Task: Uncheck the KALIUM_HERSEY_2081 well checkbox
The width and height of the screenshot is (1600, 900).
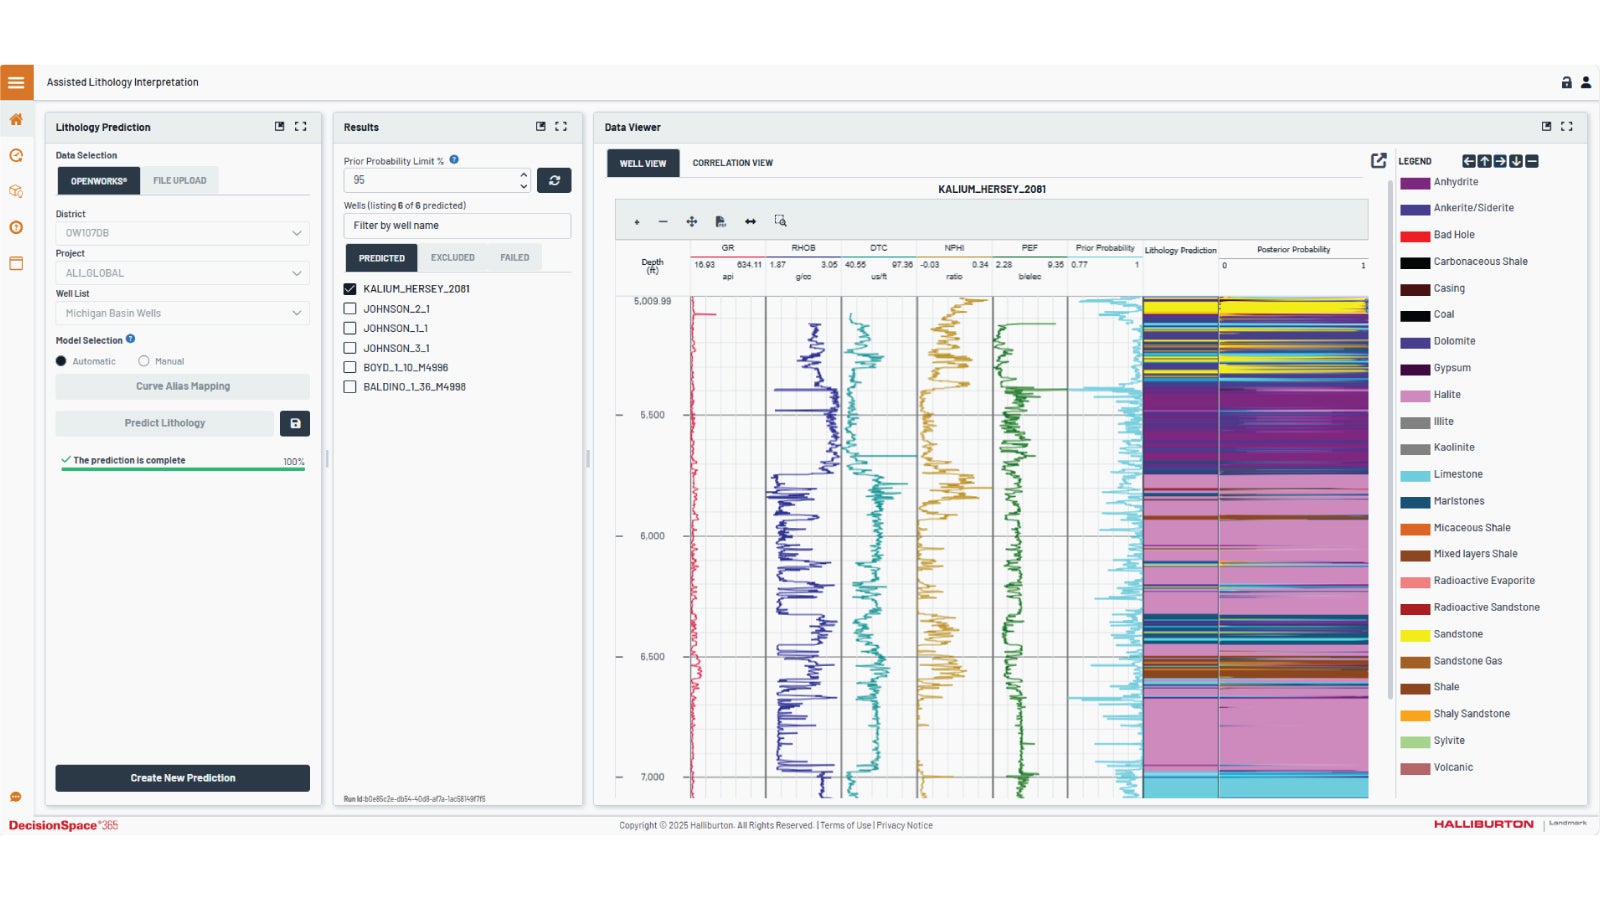Action: 350,289
